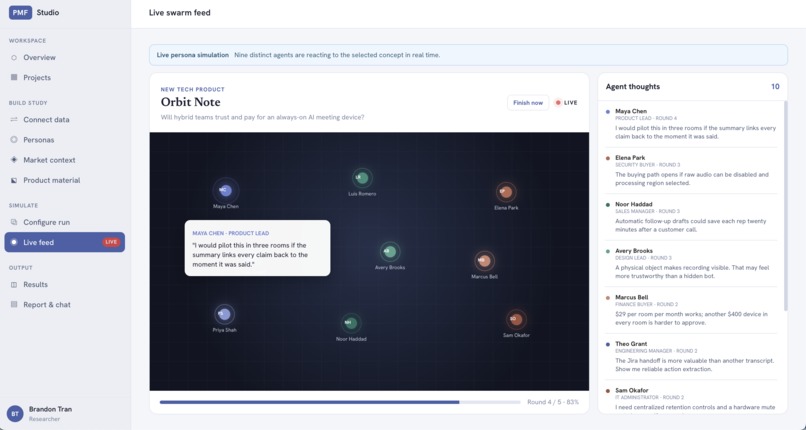Open the Overview page

point(65,58)
